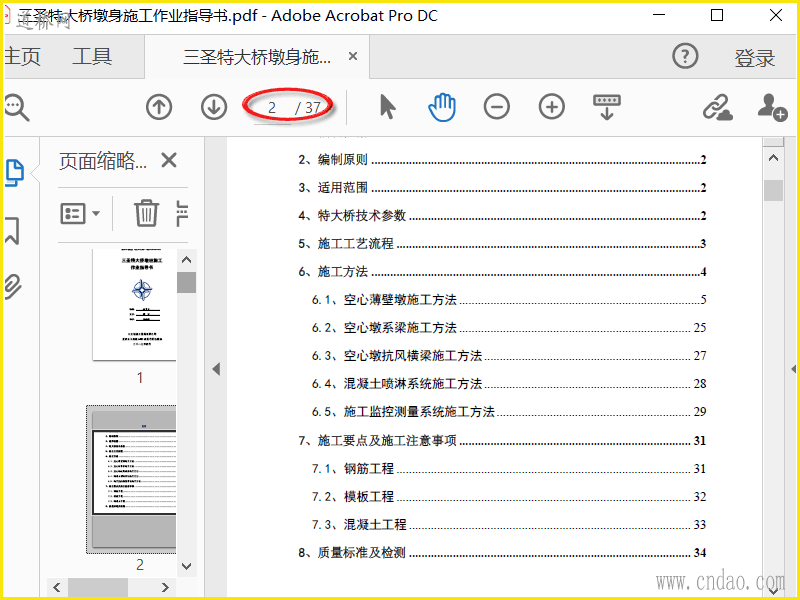Zoom in with plus icon

[552, 107]
